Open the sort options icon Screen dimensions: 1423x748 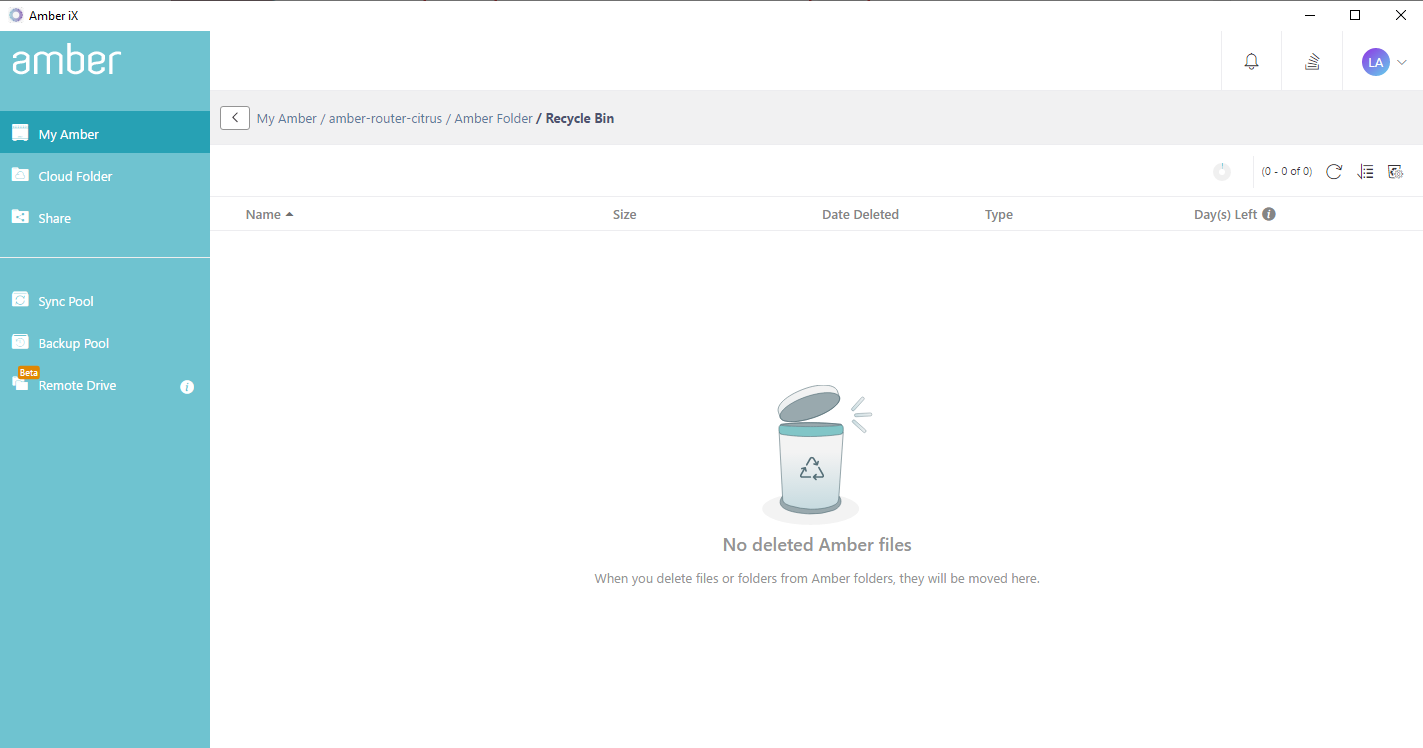pyautogui.click(x=1365, y=171)
